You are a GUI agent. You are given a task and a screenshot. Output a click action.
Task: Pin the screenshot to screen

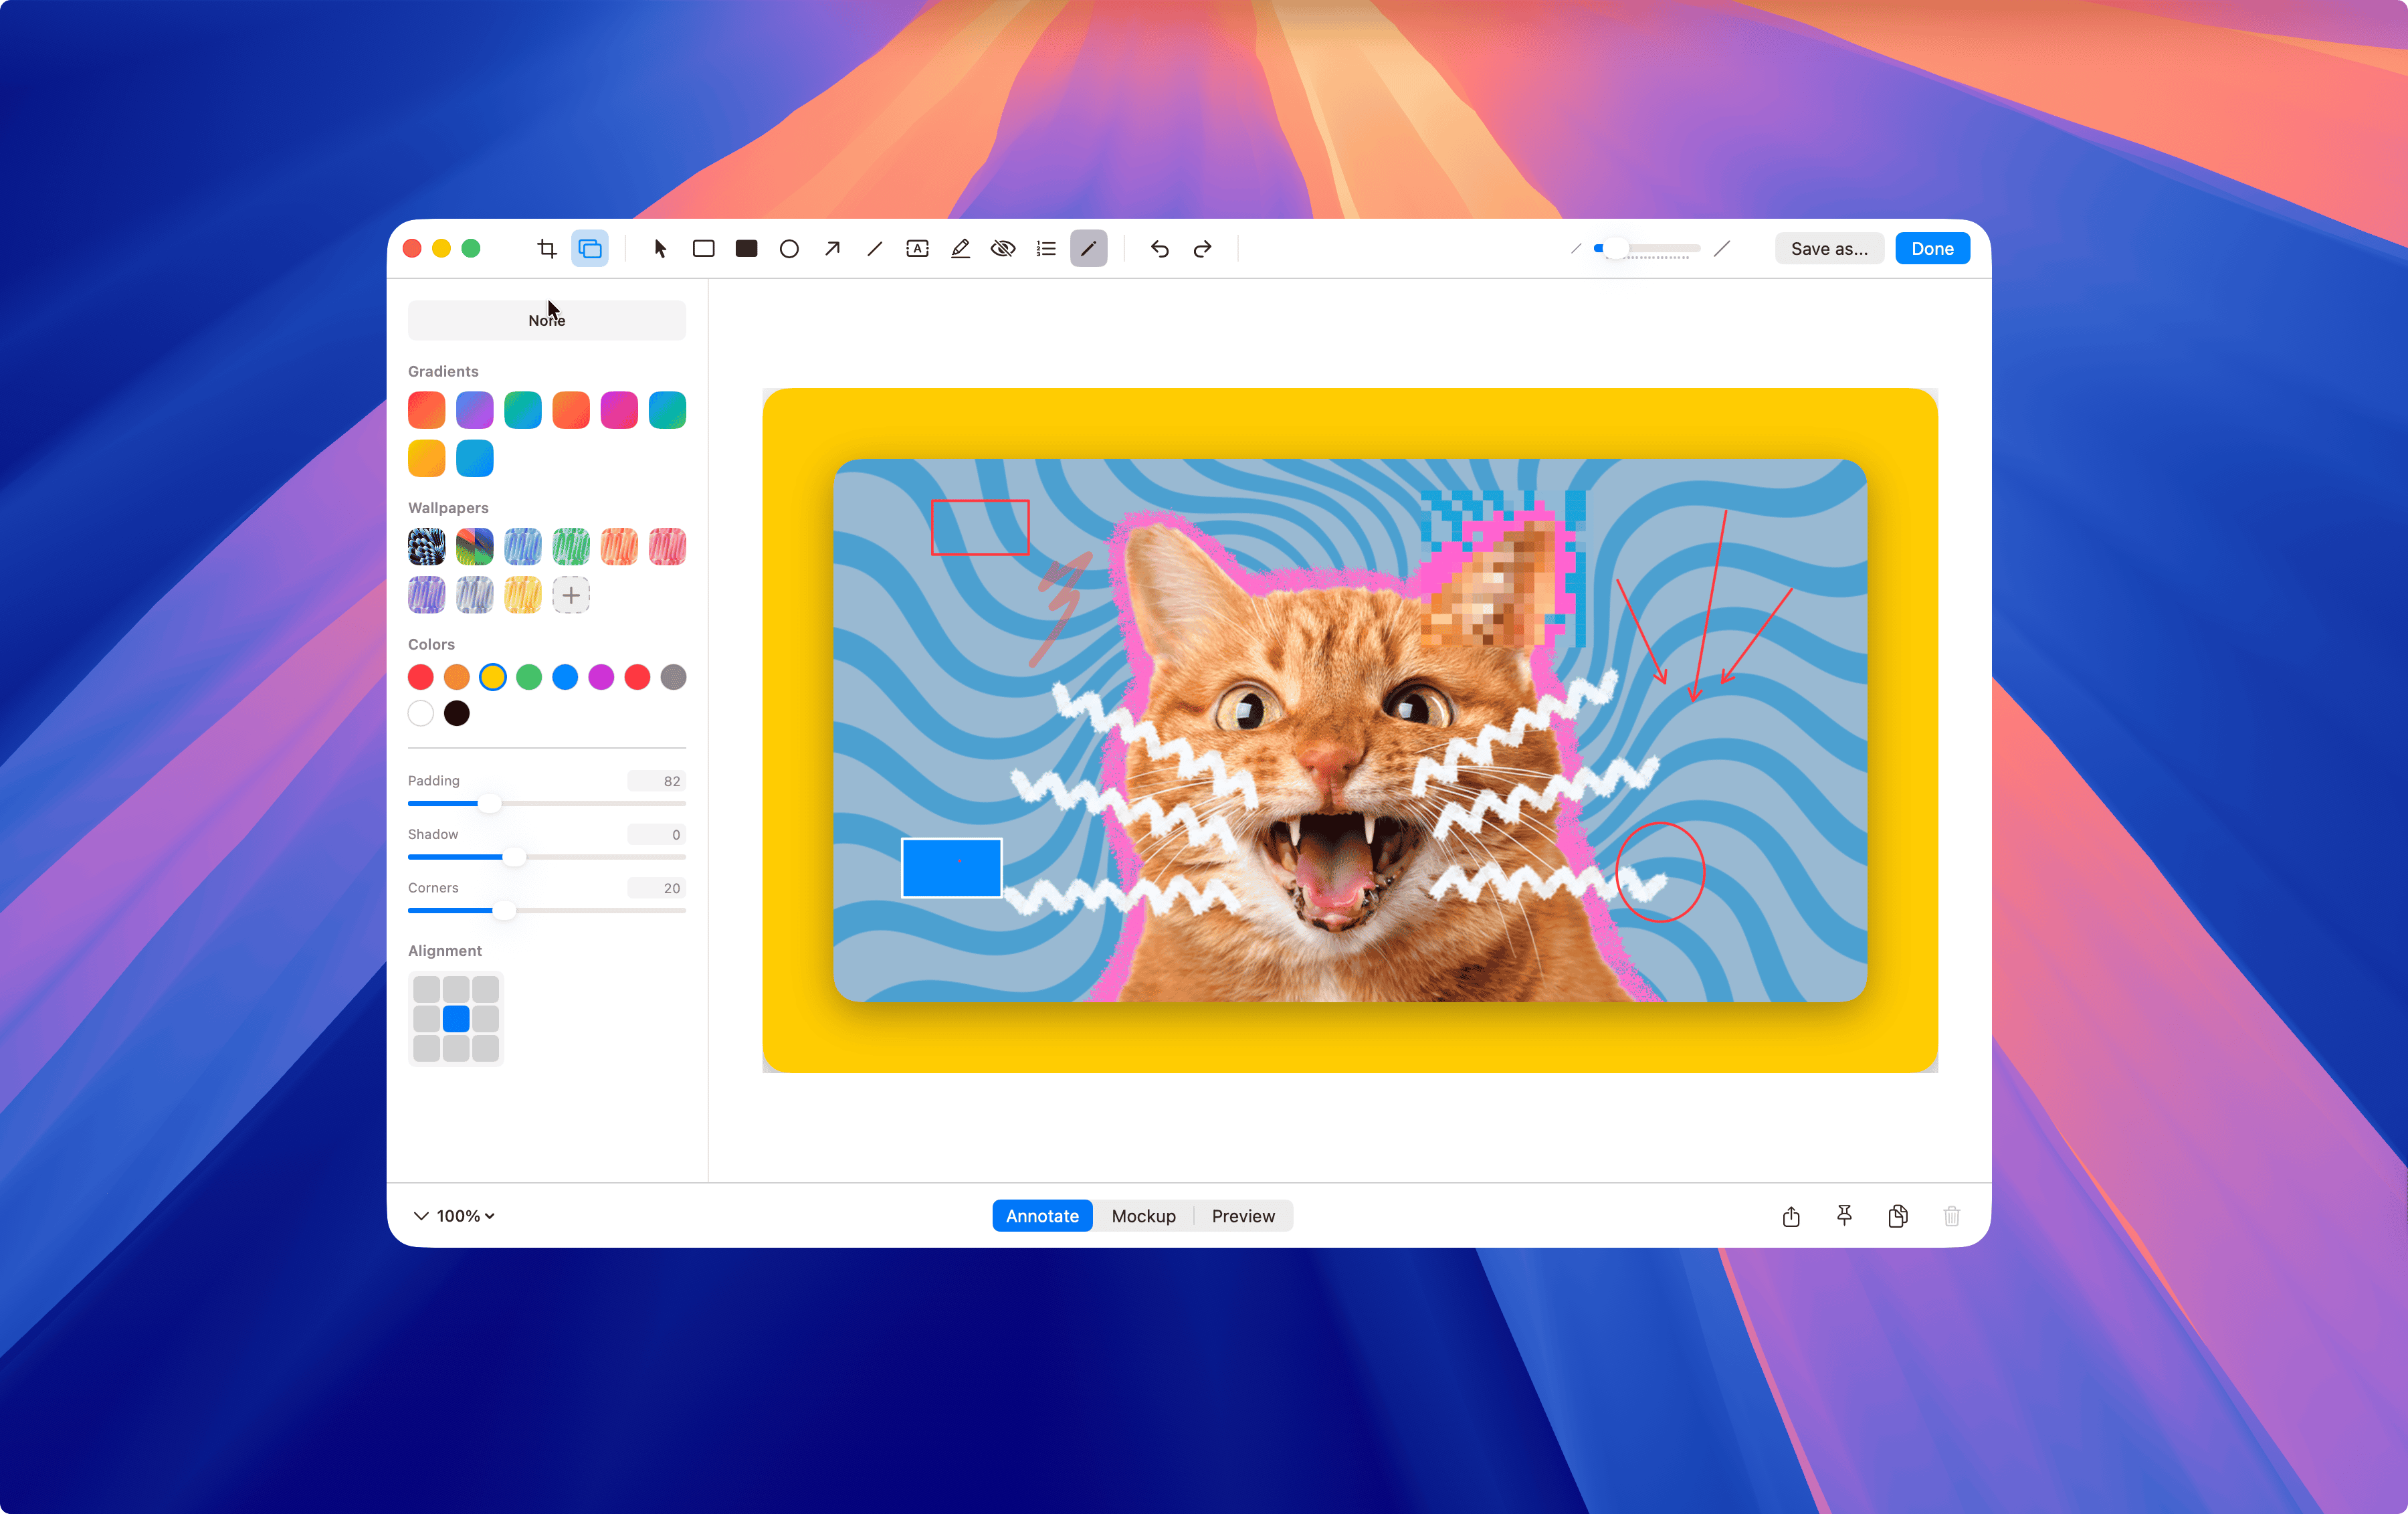coord(1845,1216)
